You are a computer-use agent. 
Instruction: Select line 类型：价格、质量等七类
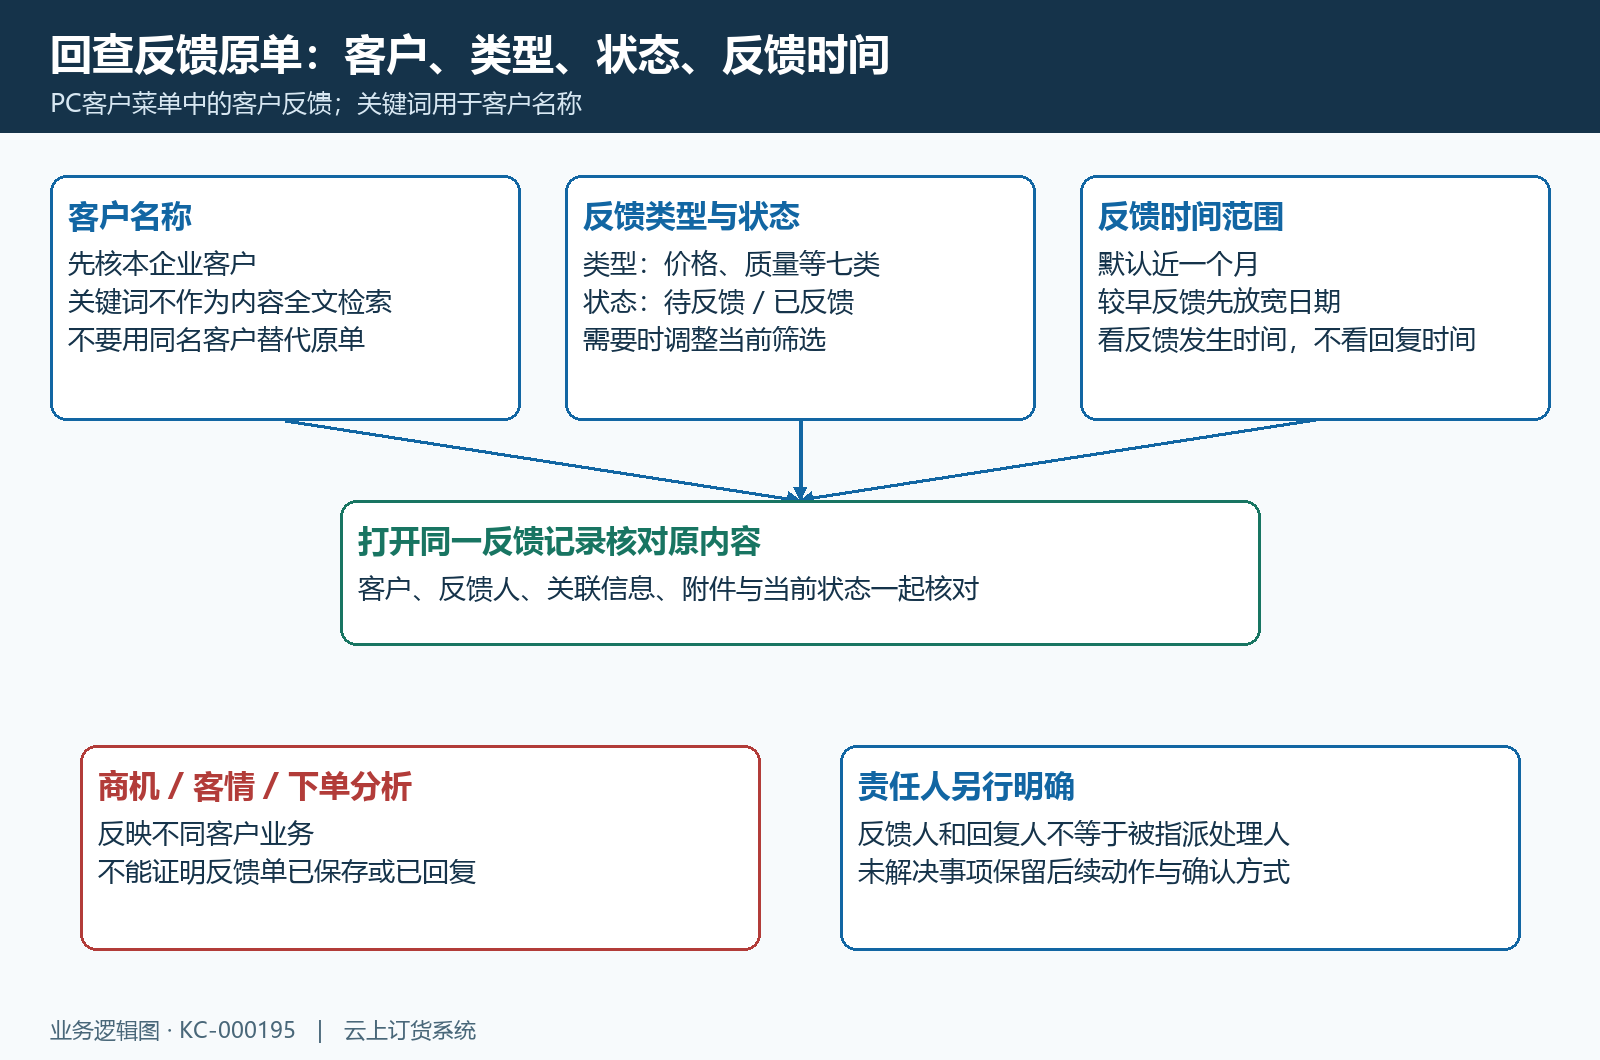coord(731,264)
